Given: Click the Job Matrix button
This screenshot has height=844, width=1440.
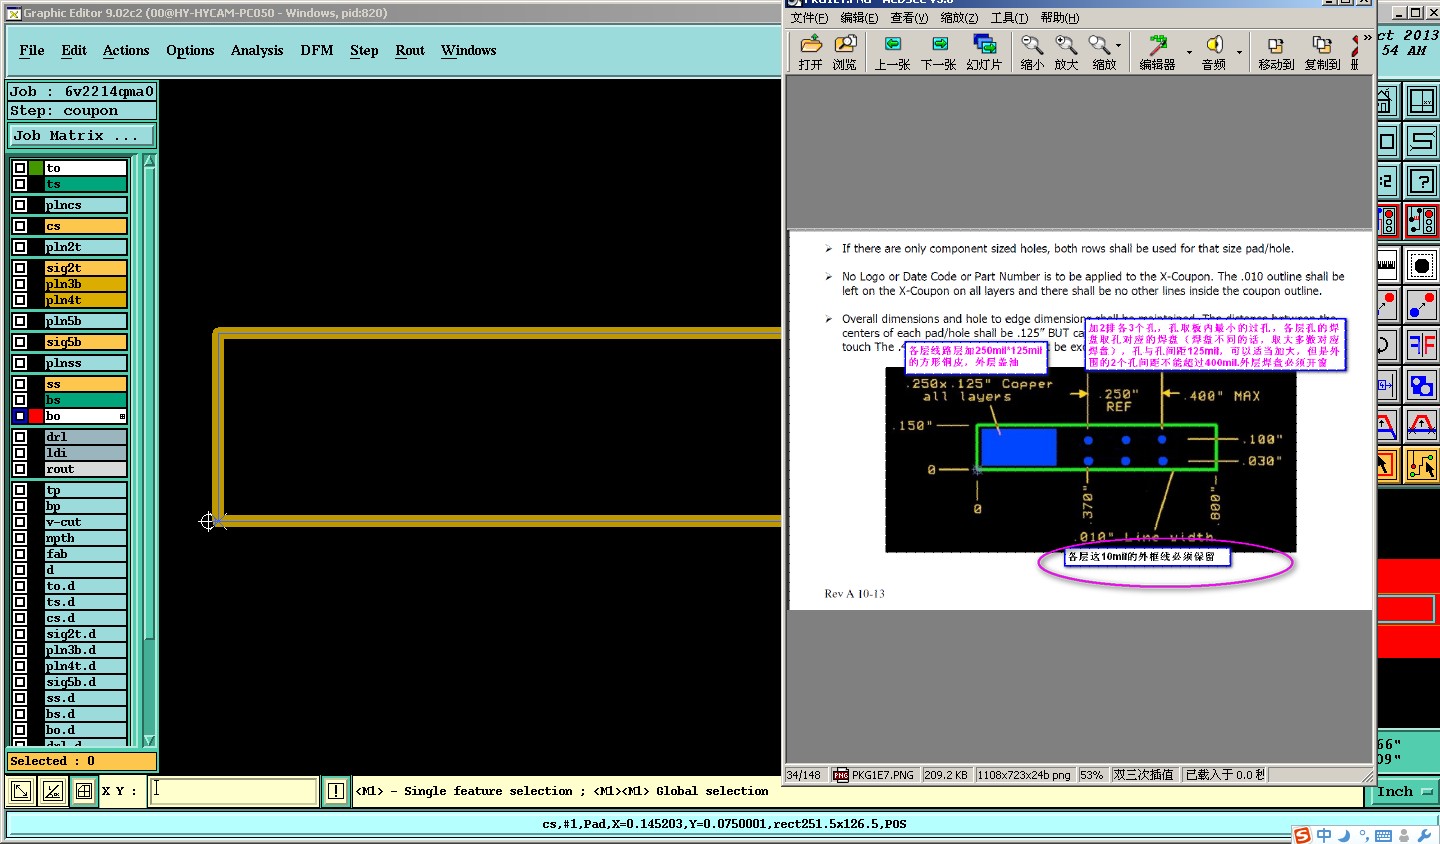Looking at the screenshot, I should click(82, 136).
